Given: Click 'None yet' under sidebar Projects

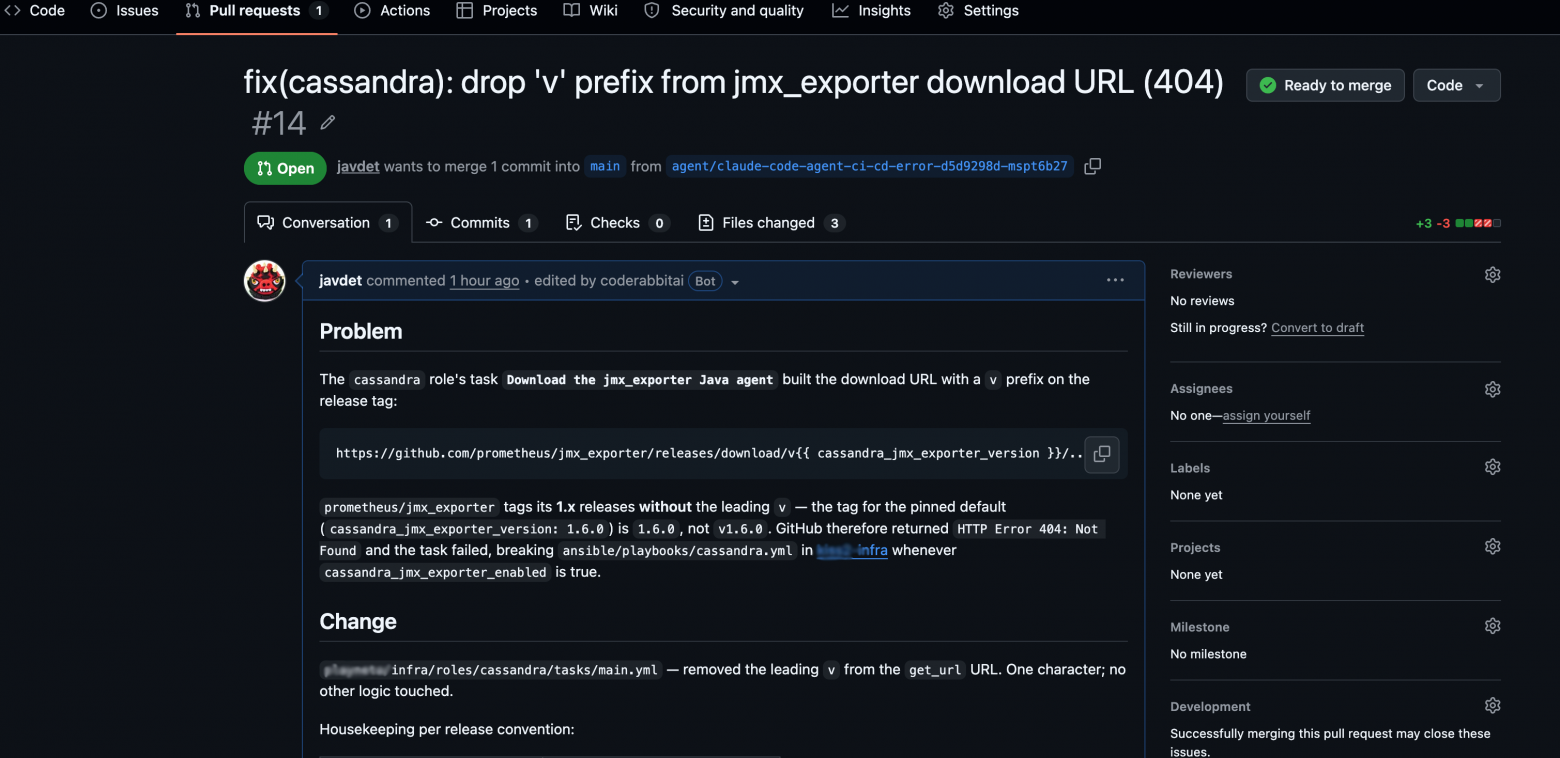Looking at the screenshot, I should [x=1196, y=575].
